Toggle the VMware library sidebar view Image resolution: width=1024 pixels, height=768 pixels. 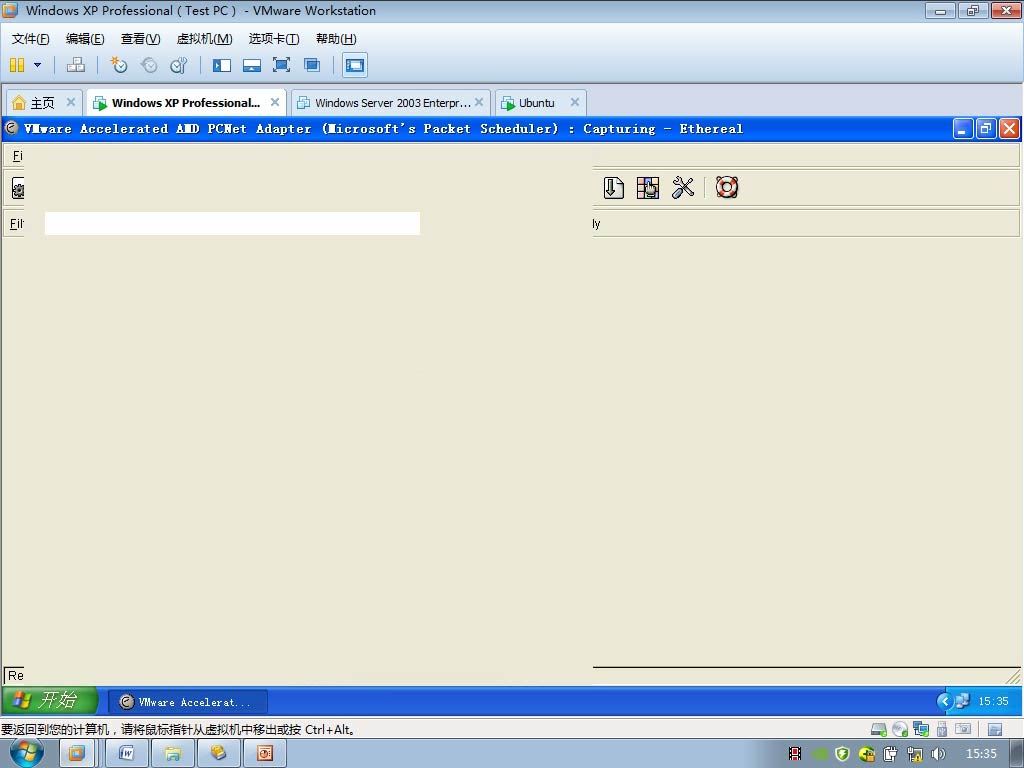click(221, 65)
